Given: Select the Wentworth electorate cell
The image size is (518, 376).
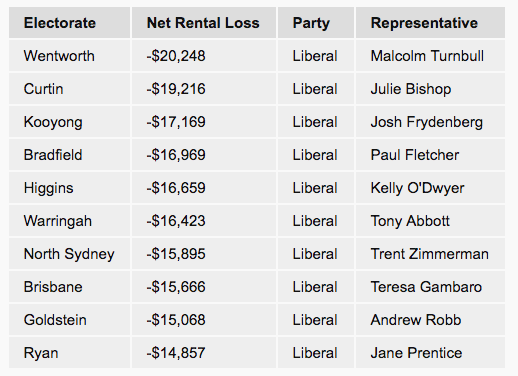Looking at the screenshot, I should [x=70, y=56].
